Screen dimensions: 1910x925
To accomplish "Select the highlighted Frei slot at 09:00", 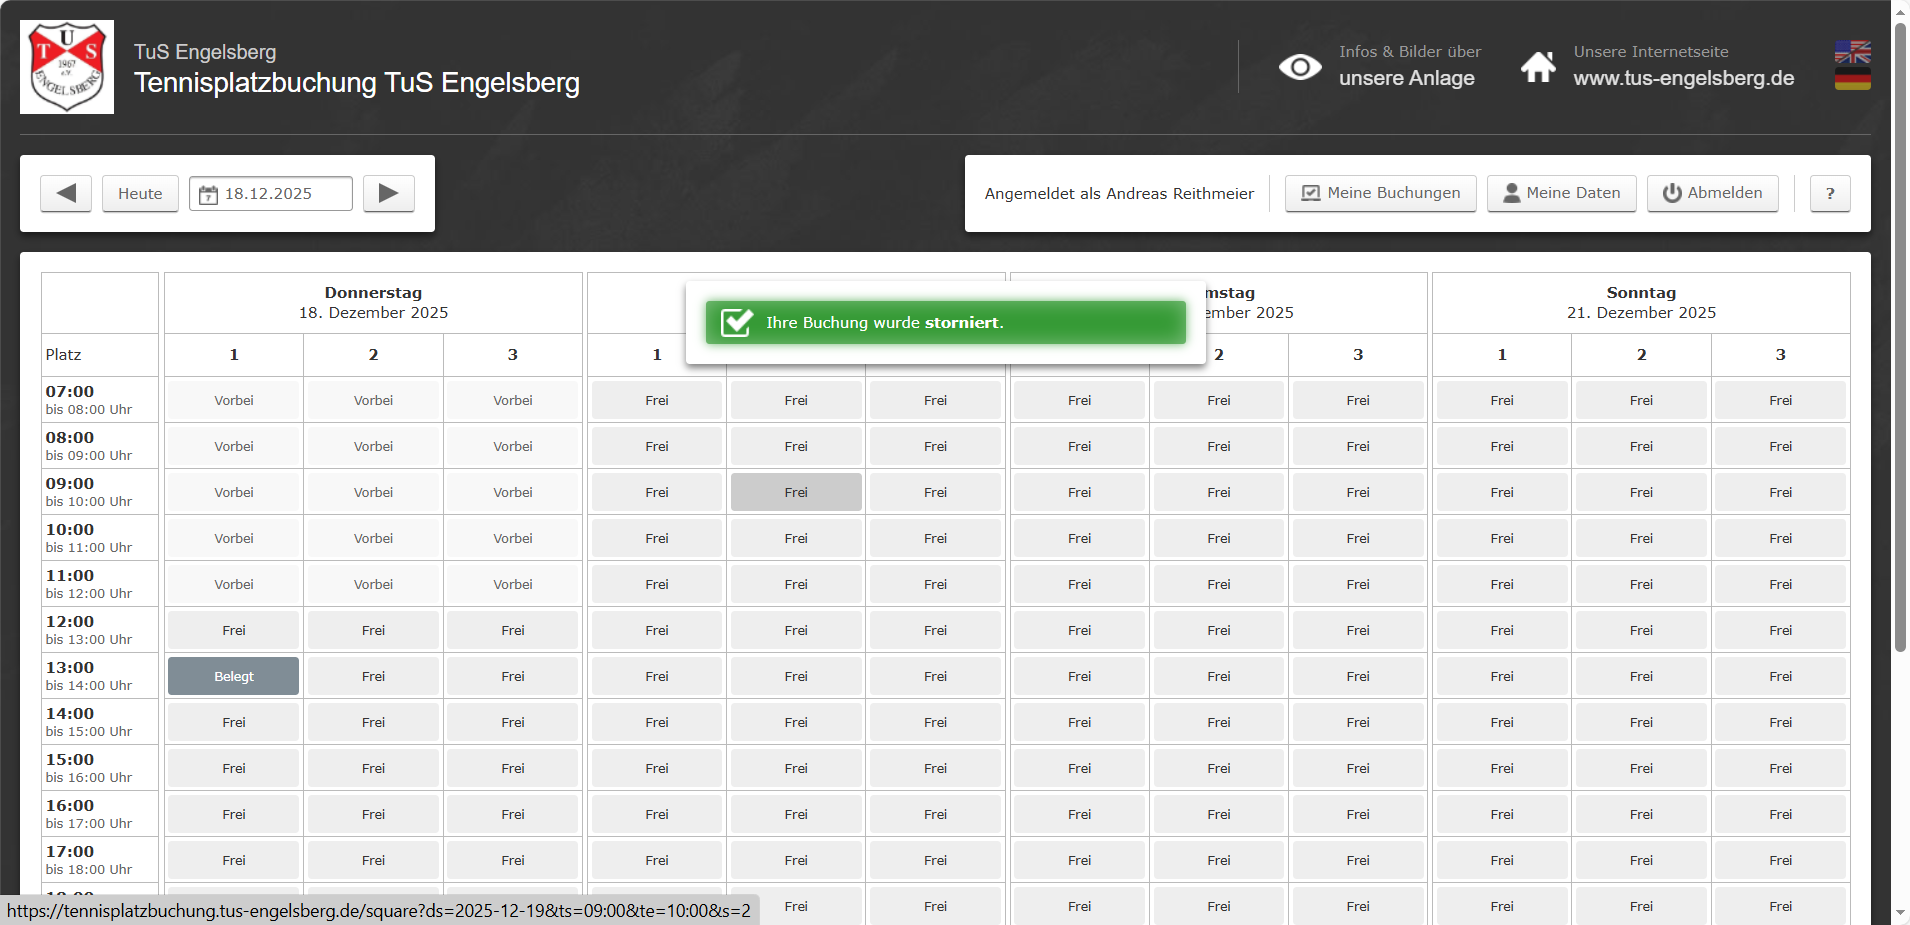I will point(796,492).
